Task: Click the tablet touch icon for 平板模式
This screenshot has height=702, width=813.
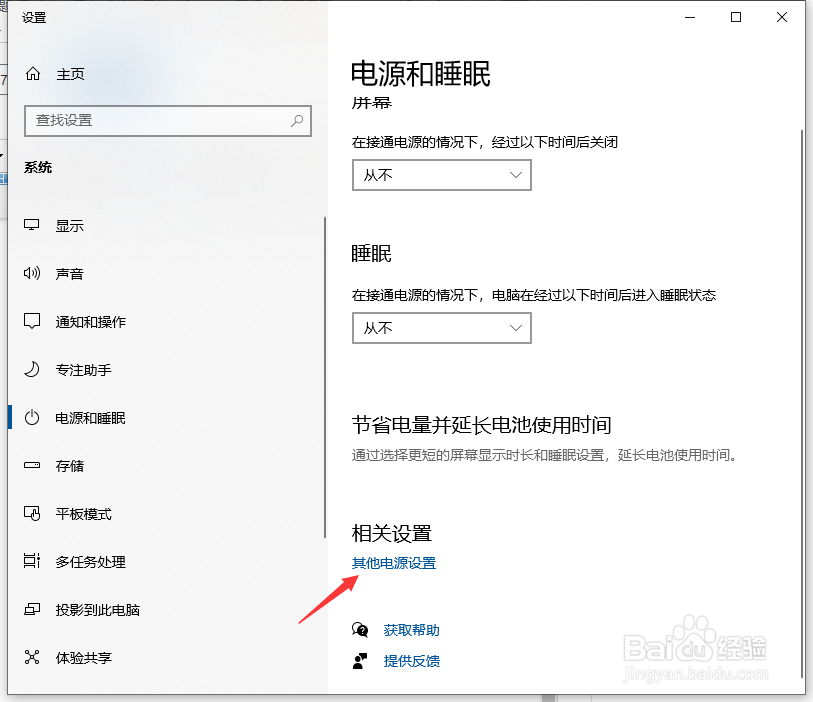Action: pos(32,513)
